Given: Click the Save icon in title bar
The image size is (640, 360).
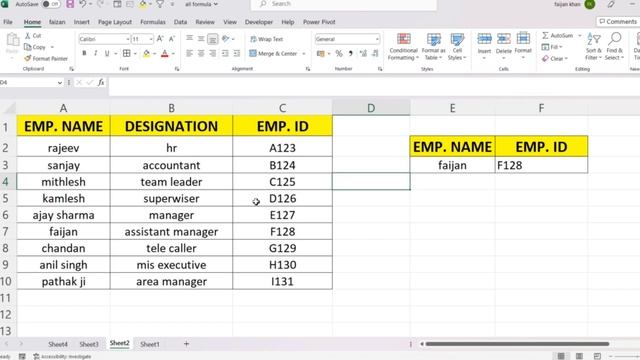Looking at the screenshot, I should tap(70, 4).
